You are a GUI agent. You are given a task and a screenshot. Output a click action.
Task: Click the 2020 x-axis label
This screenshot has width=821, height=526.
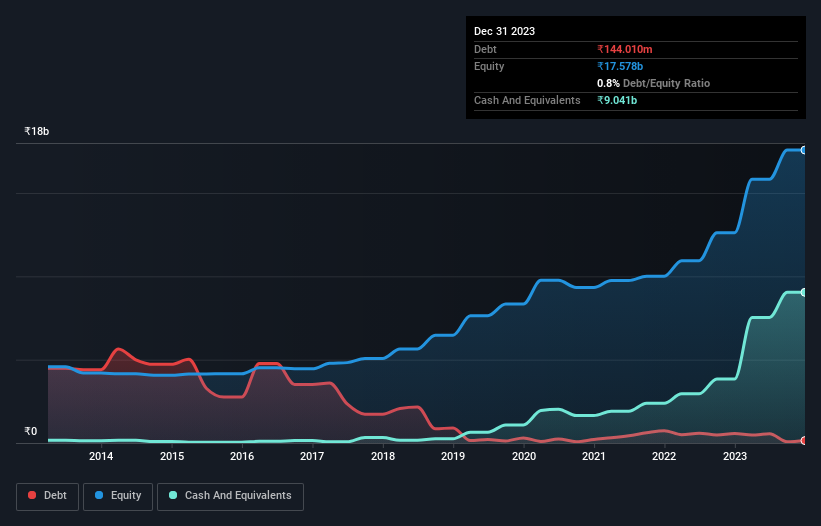point(524,456)
